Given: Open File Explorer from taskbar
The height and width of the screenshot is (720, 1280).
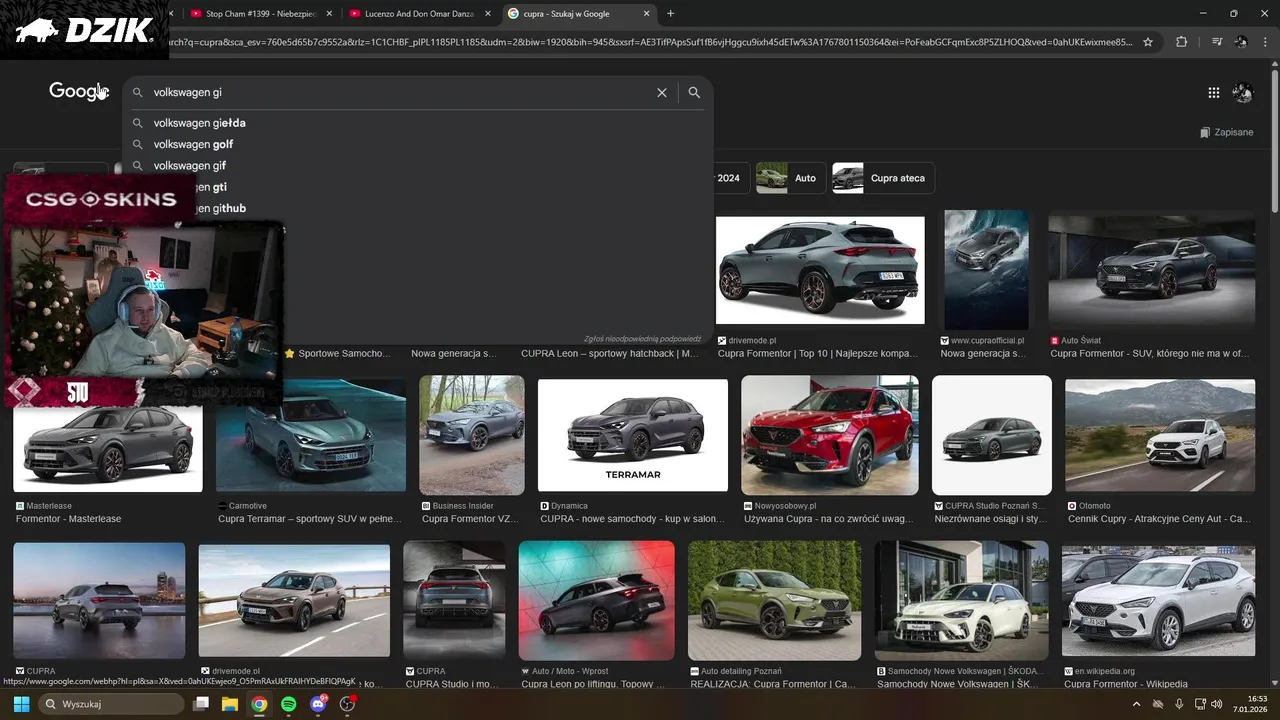Looking at the screenshot, I should (229, 704).
